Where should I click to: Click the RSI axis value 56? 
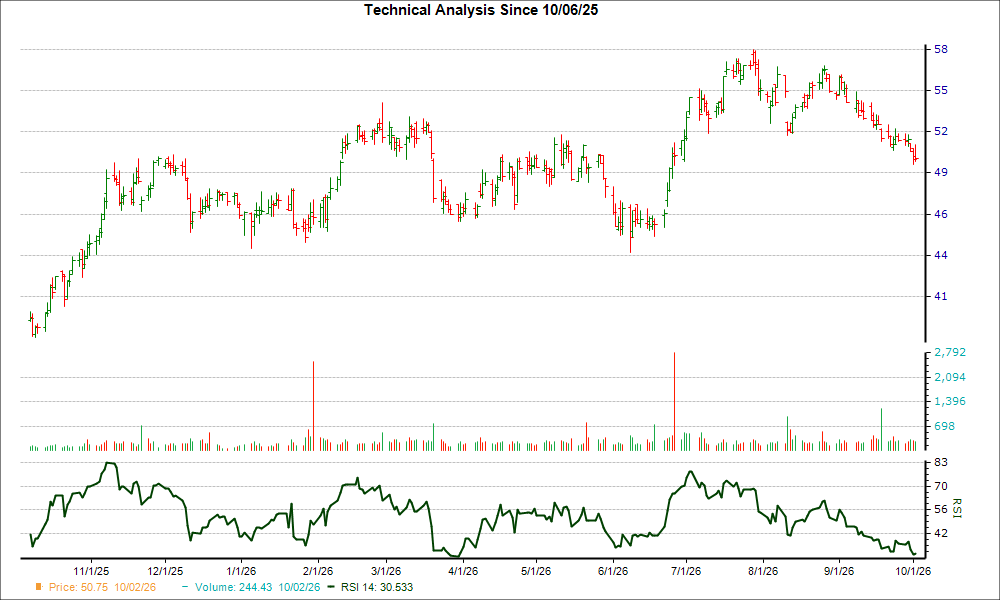(941, 509)
